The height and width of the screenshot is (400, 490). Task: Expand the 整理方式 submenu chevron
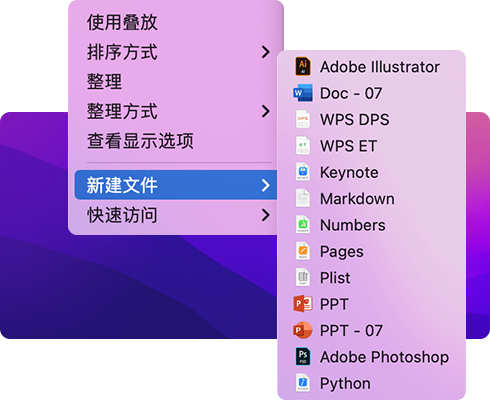[x=265, y=111]
